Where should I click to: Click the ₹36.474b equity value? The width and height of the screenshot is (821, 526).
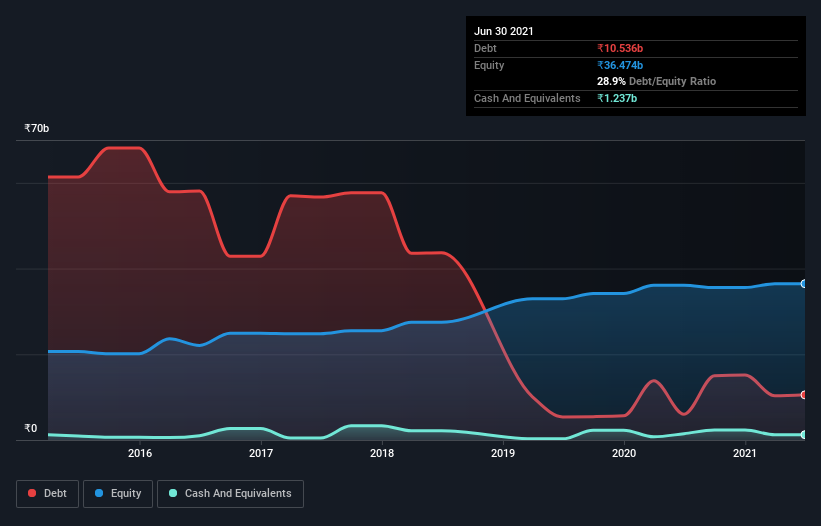point(620,65)
